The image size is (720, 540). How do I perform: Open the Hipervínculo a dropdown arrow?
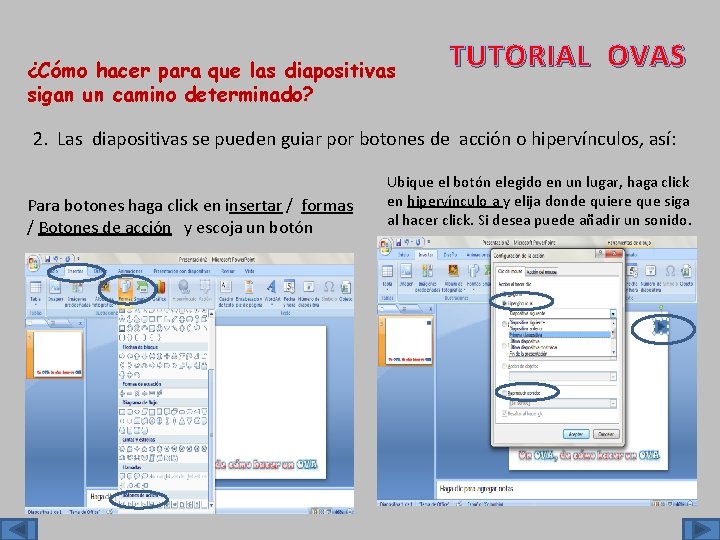(x=613, y=313)
